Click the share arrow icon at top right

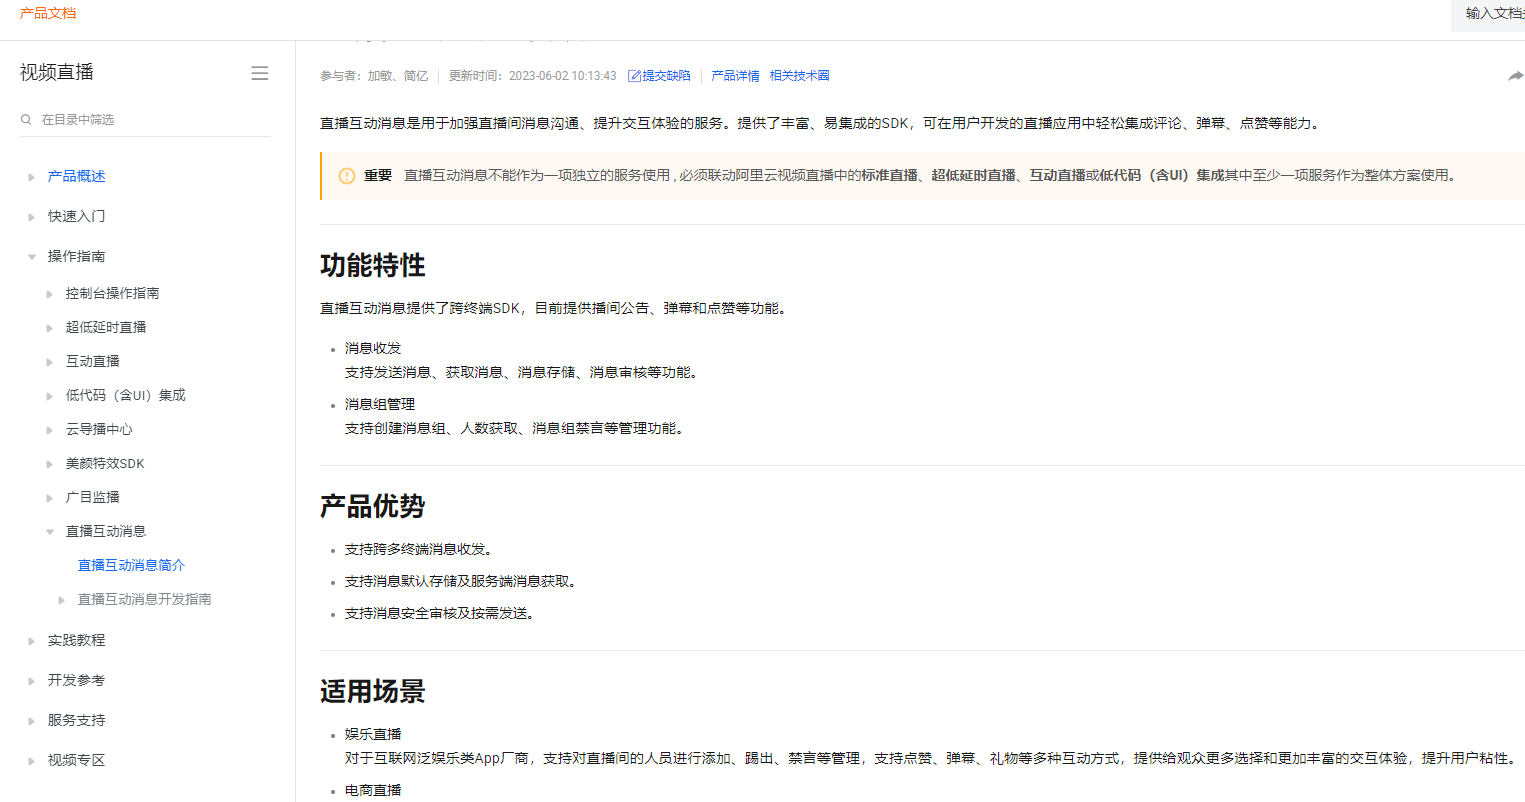[x=1516, y=76]
